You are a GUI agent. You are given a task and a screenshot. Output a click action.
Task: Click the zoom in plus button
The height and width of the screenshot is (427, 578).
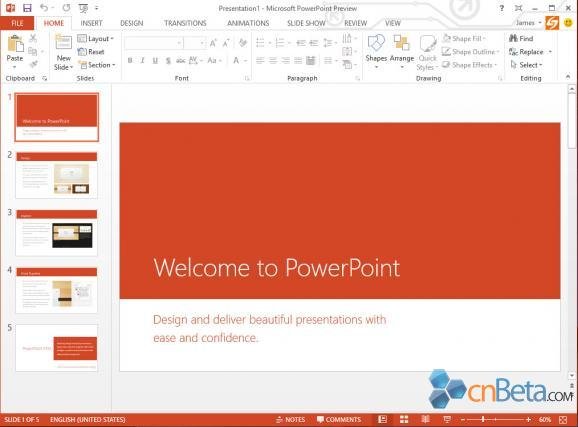pyautogui.click(x=528, y=420)
